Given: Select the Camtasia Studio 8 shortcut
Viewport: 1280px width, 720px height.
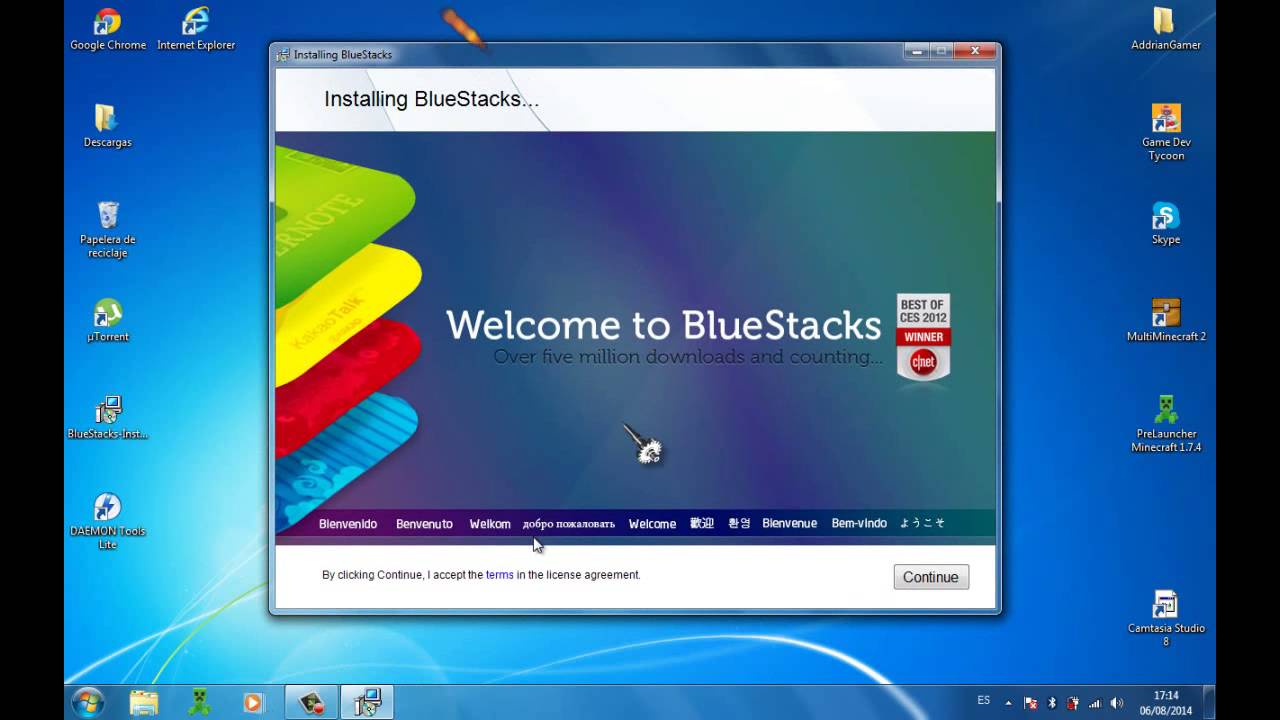Looking at the screenshot, I should (1166, 618).
